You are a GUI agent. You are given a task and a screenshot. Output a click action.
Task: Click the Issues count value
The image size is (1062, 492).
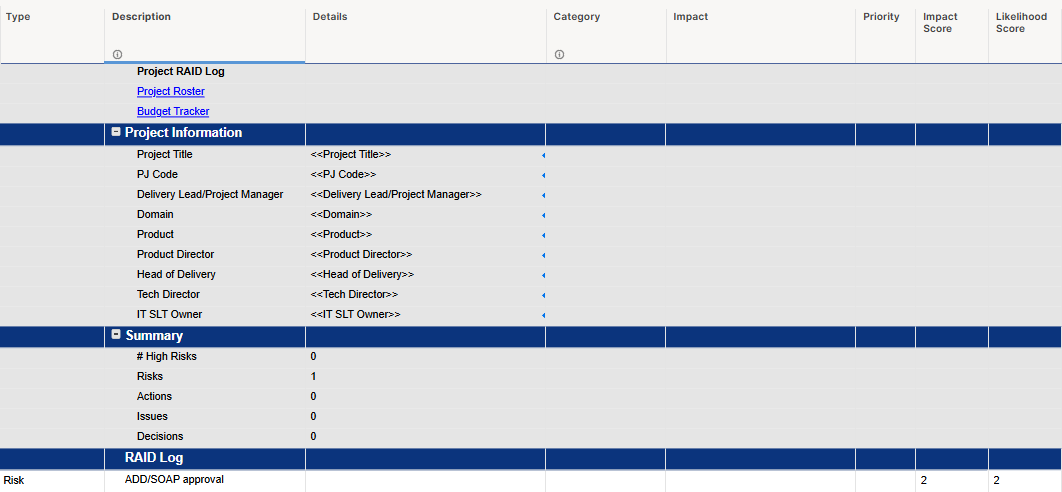click(314, 416)
